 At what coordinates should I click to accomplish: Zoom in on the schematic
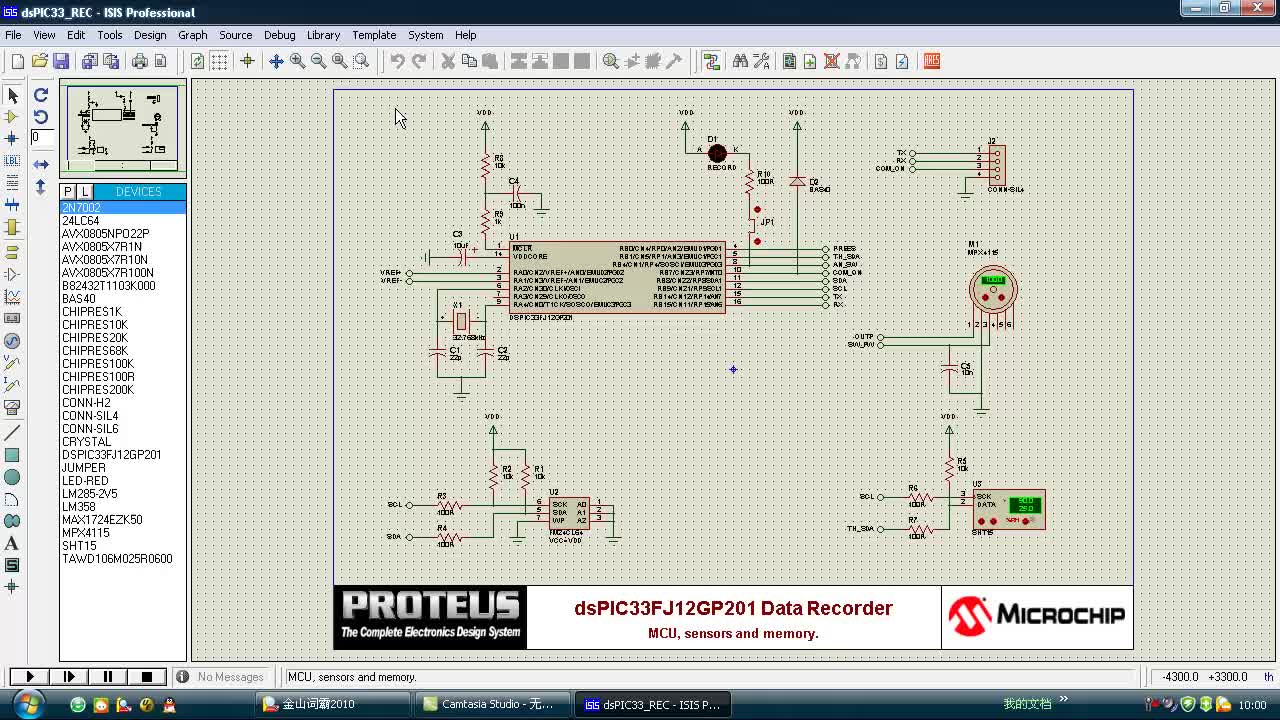[297, 61]
